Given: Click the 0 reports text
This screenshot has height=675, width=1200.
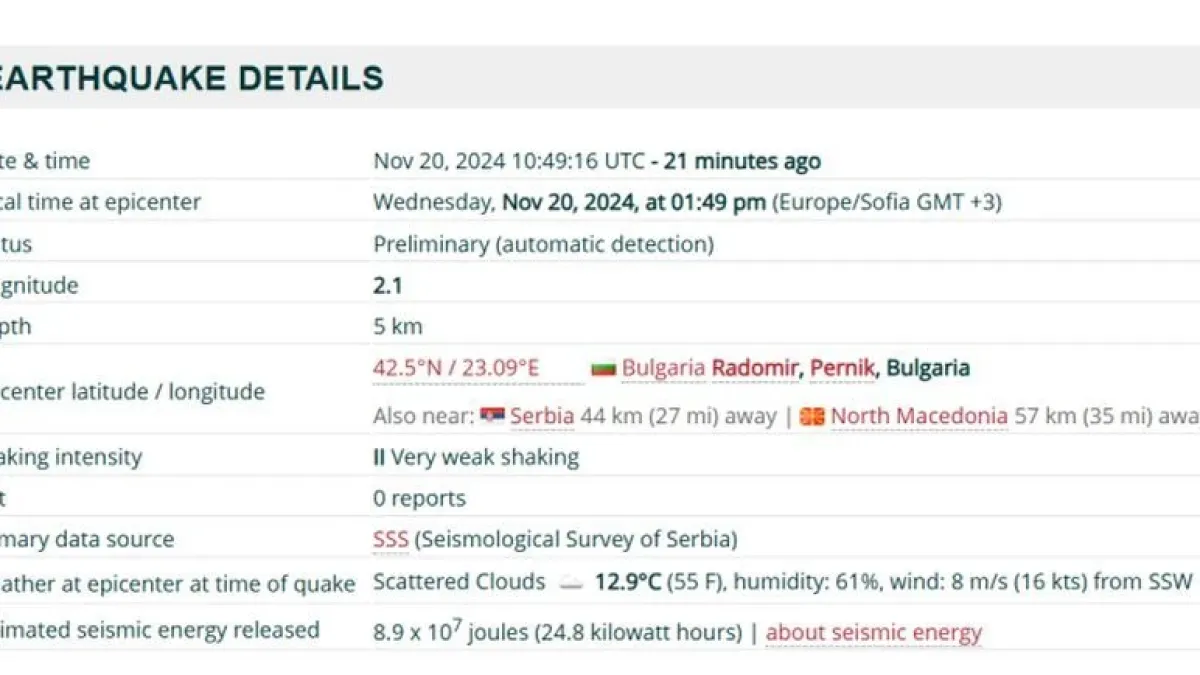Looking at the screenshot, I should (419, 499).
